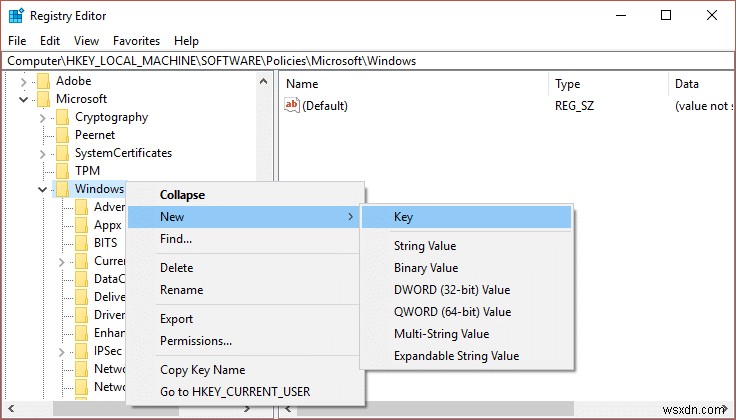Click the BITS folder icon
This screenshot has width=736, height=420.
tap(82, 243)
